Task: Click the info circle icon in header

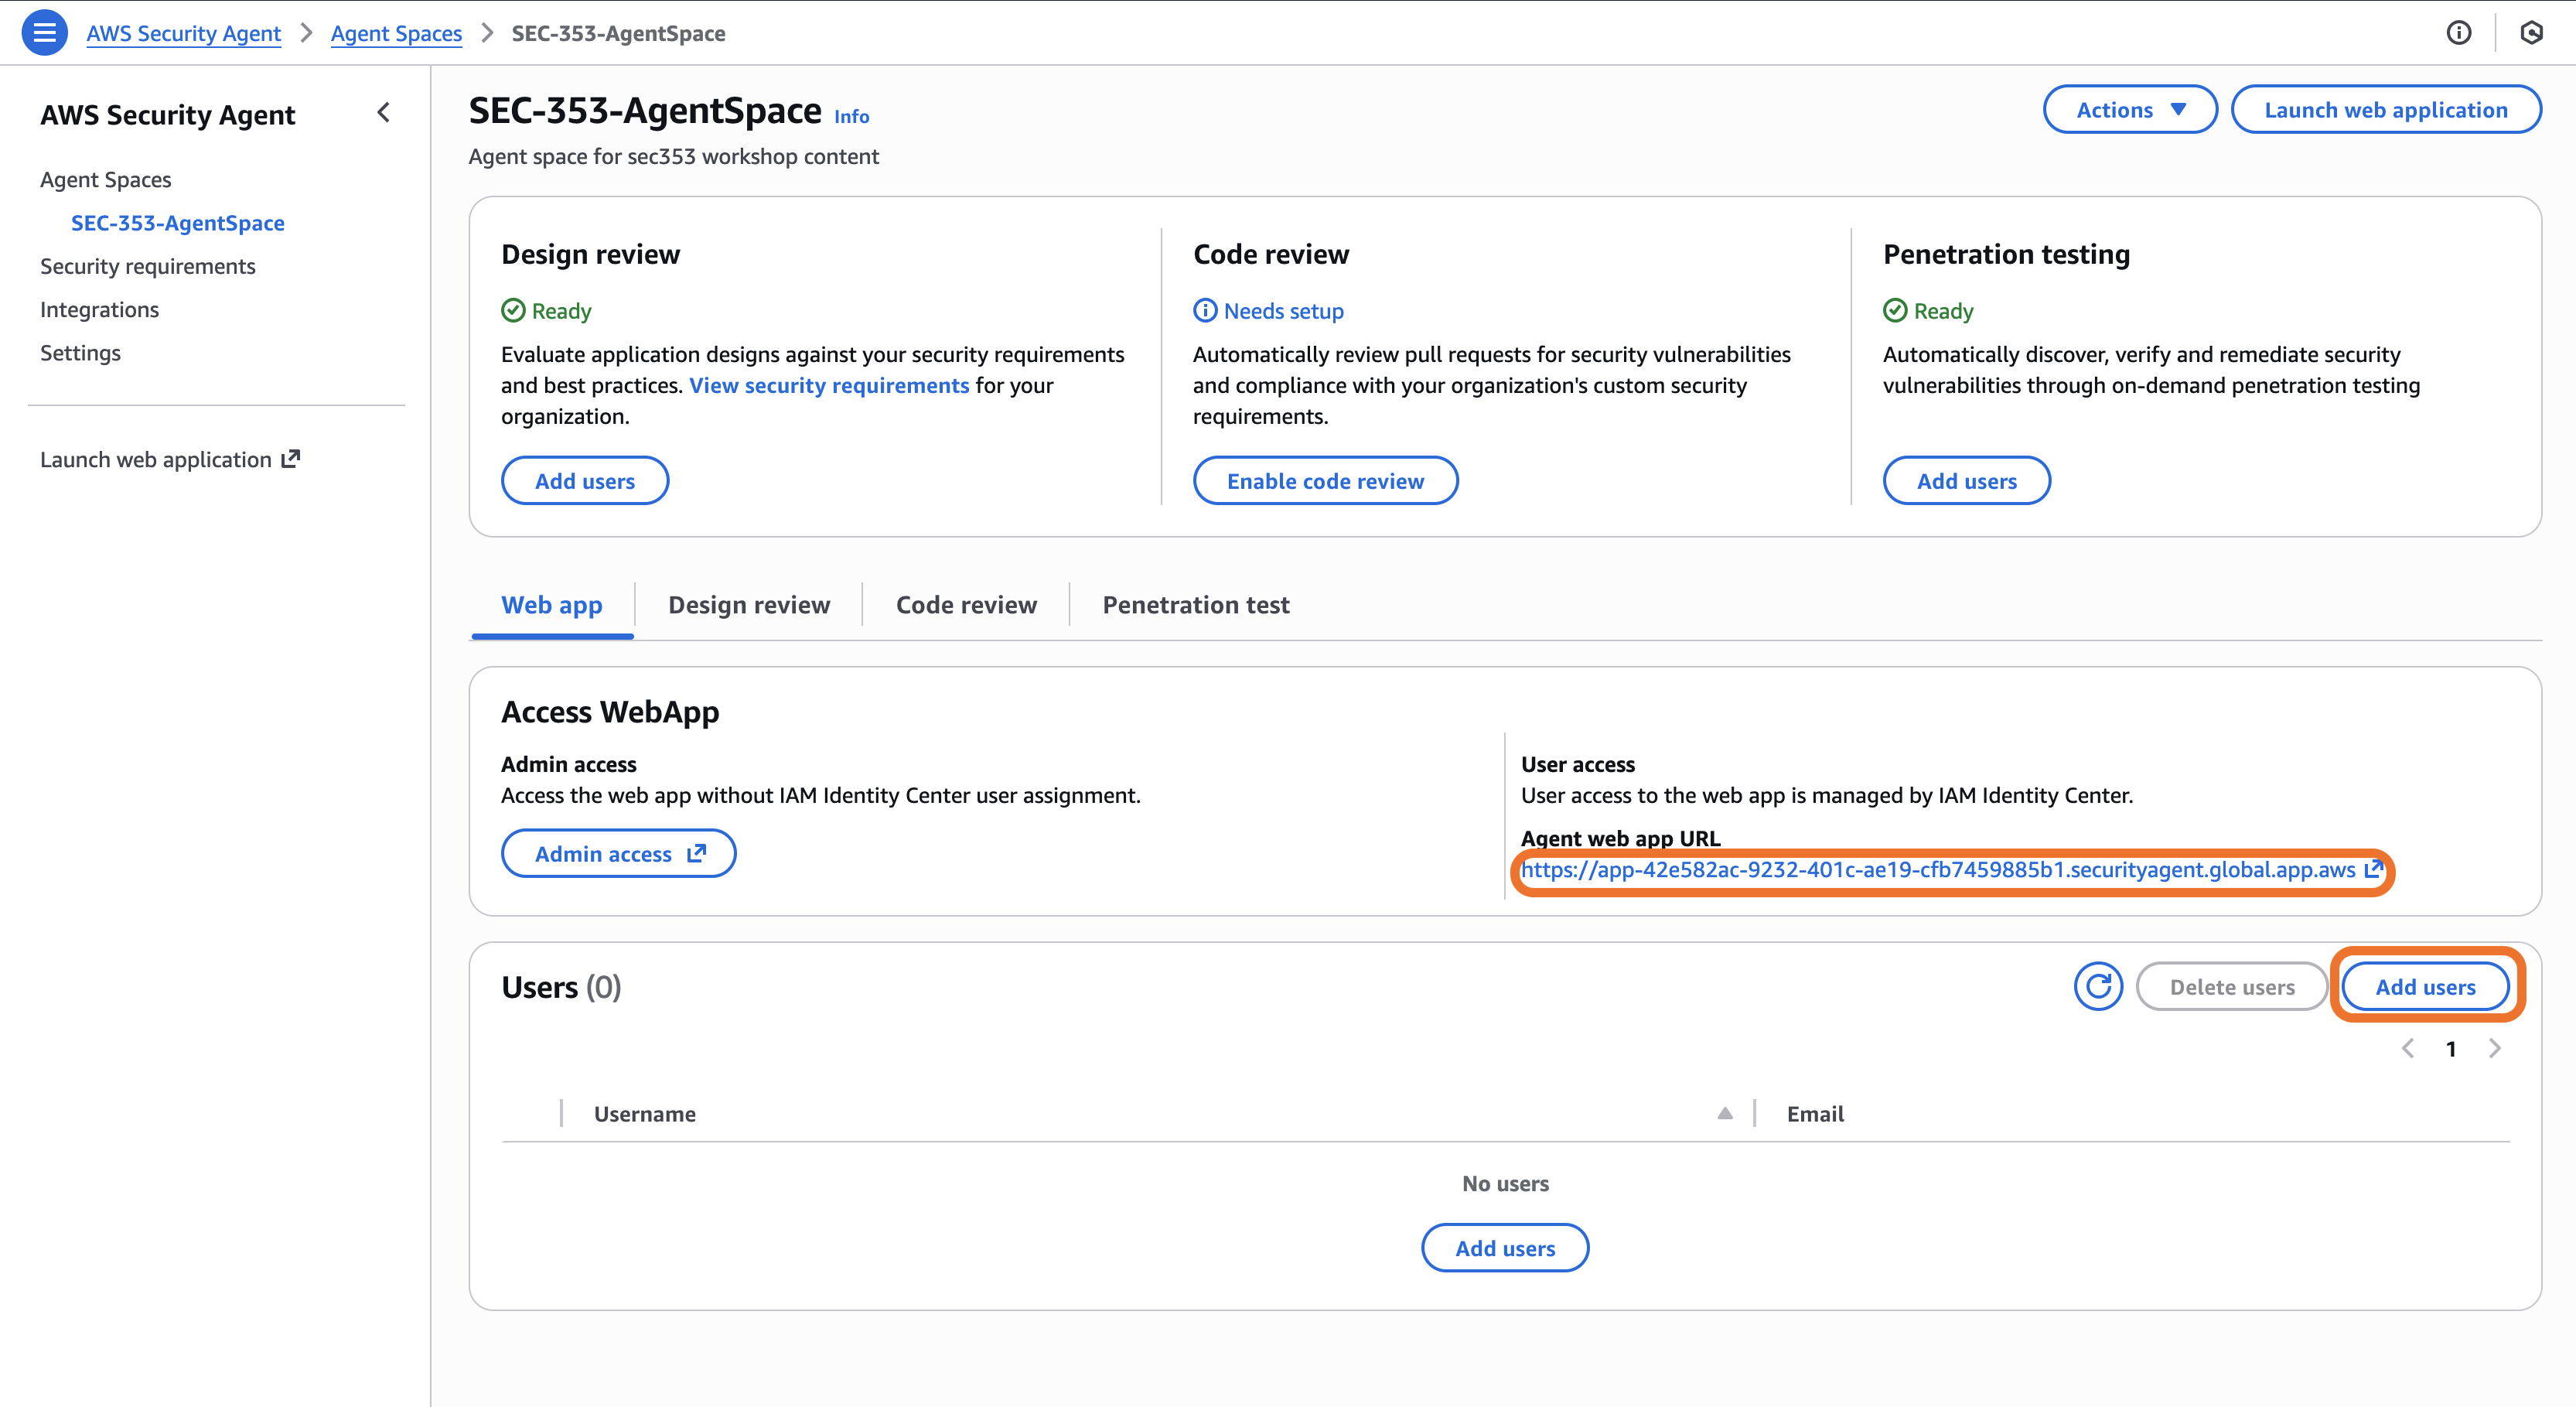Action: 2459,33
